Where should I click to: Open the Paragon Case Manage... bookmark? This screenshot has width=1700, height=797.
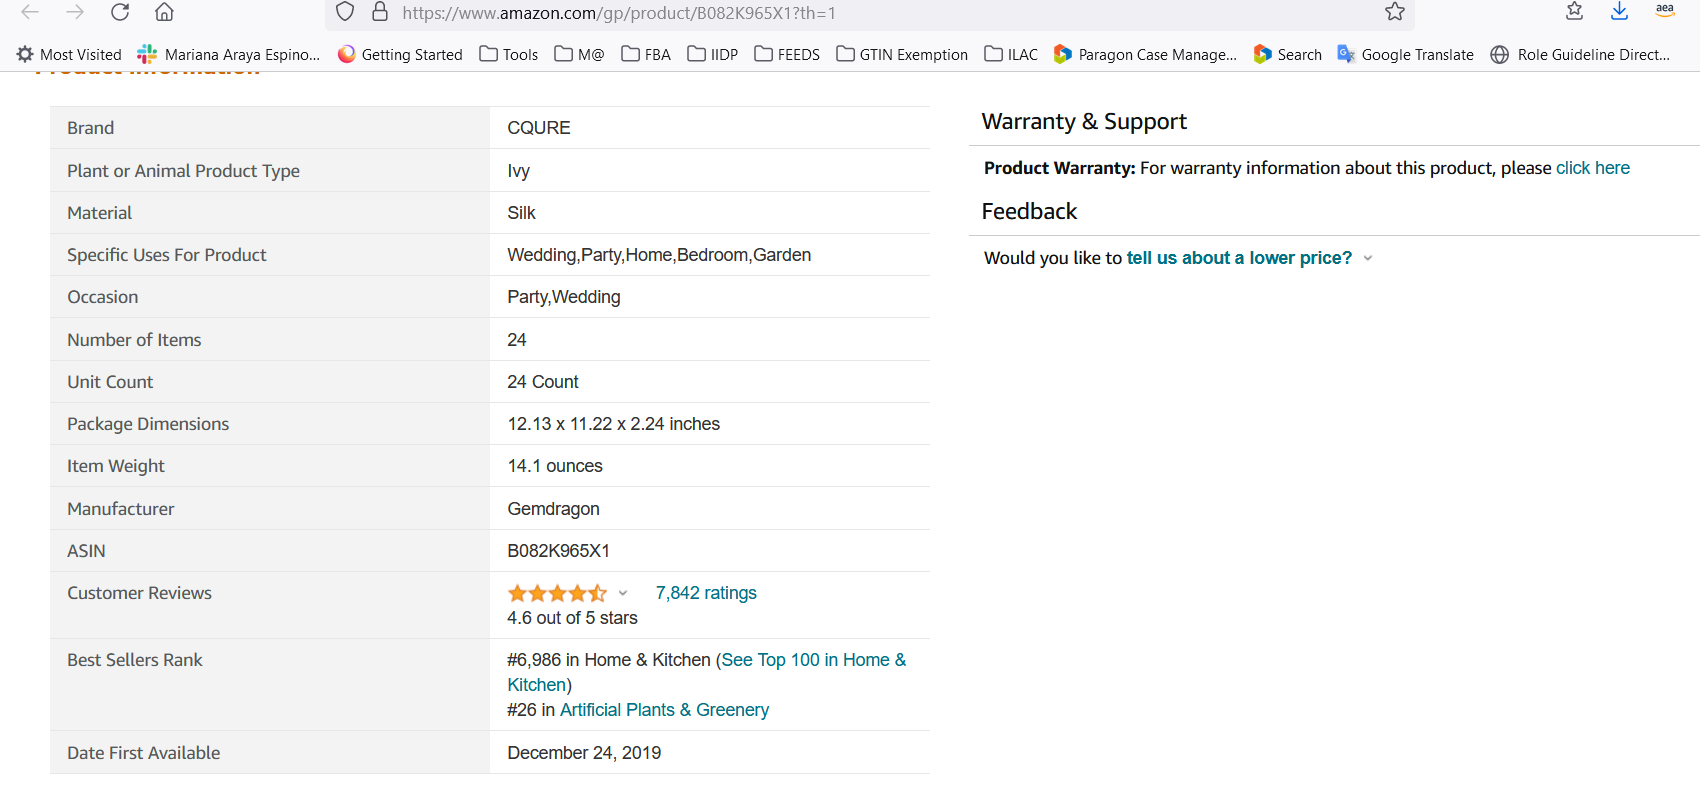coord(1145,54)
